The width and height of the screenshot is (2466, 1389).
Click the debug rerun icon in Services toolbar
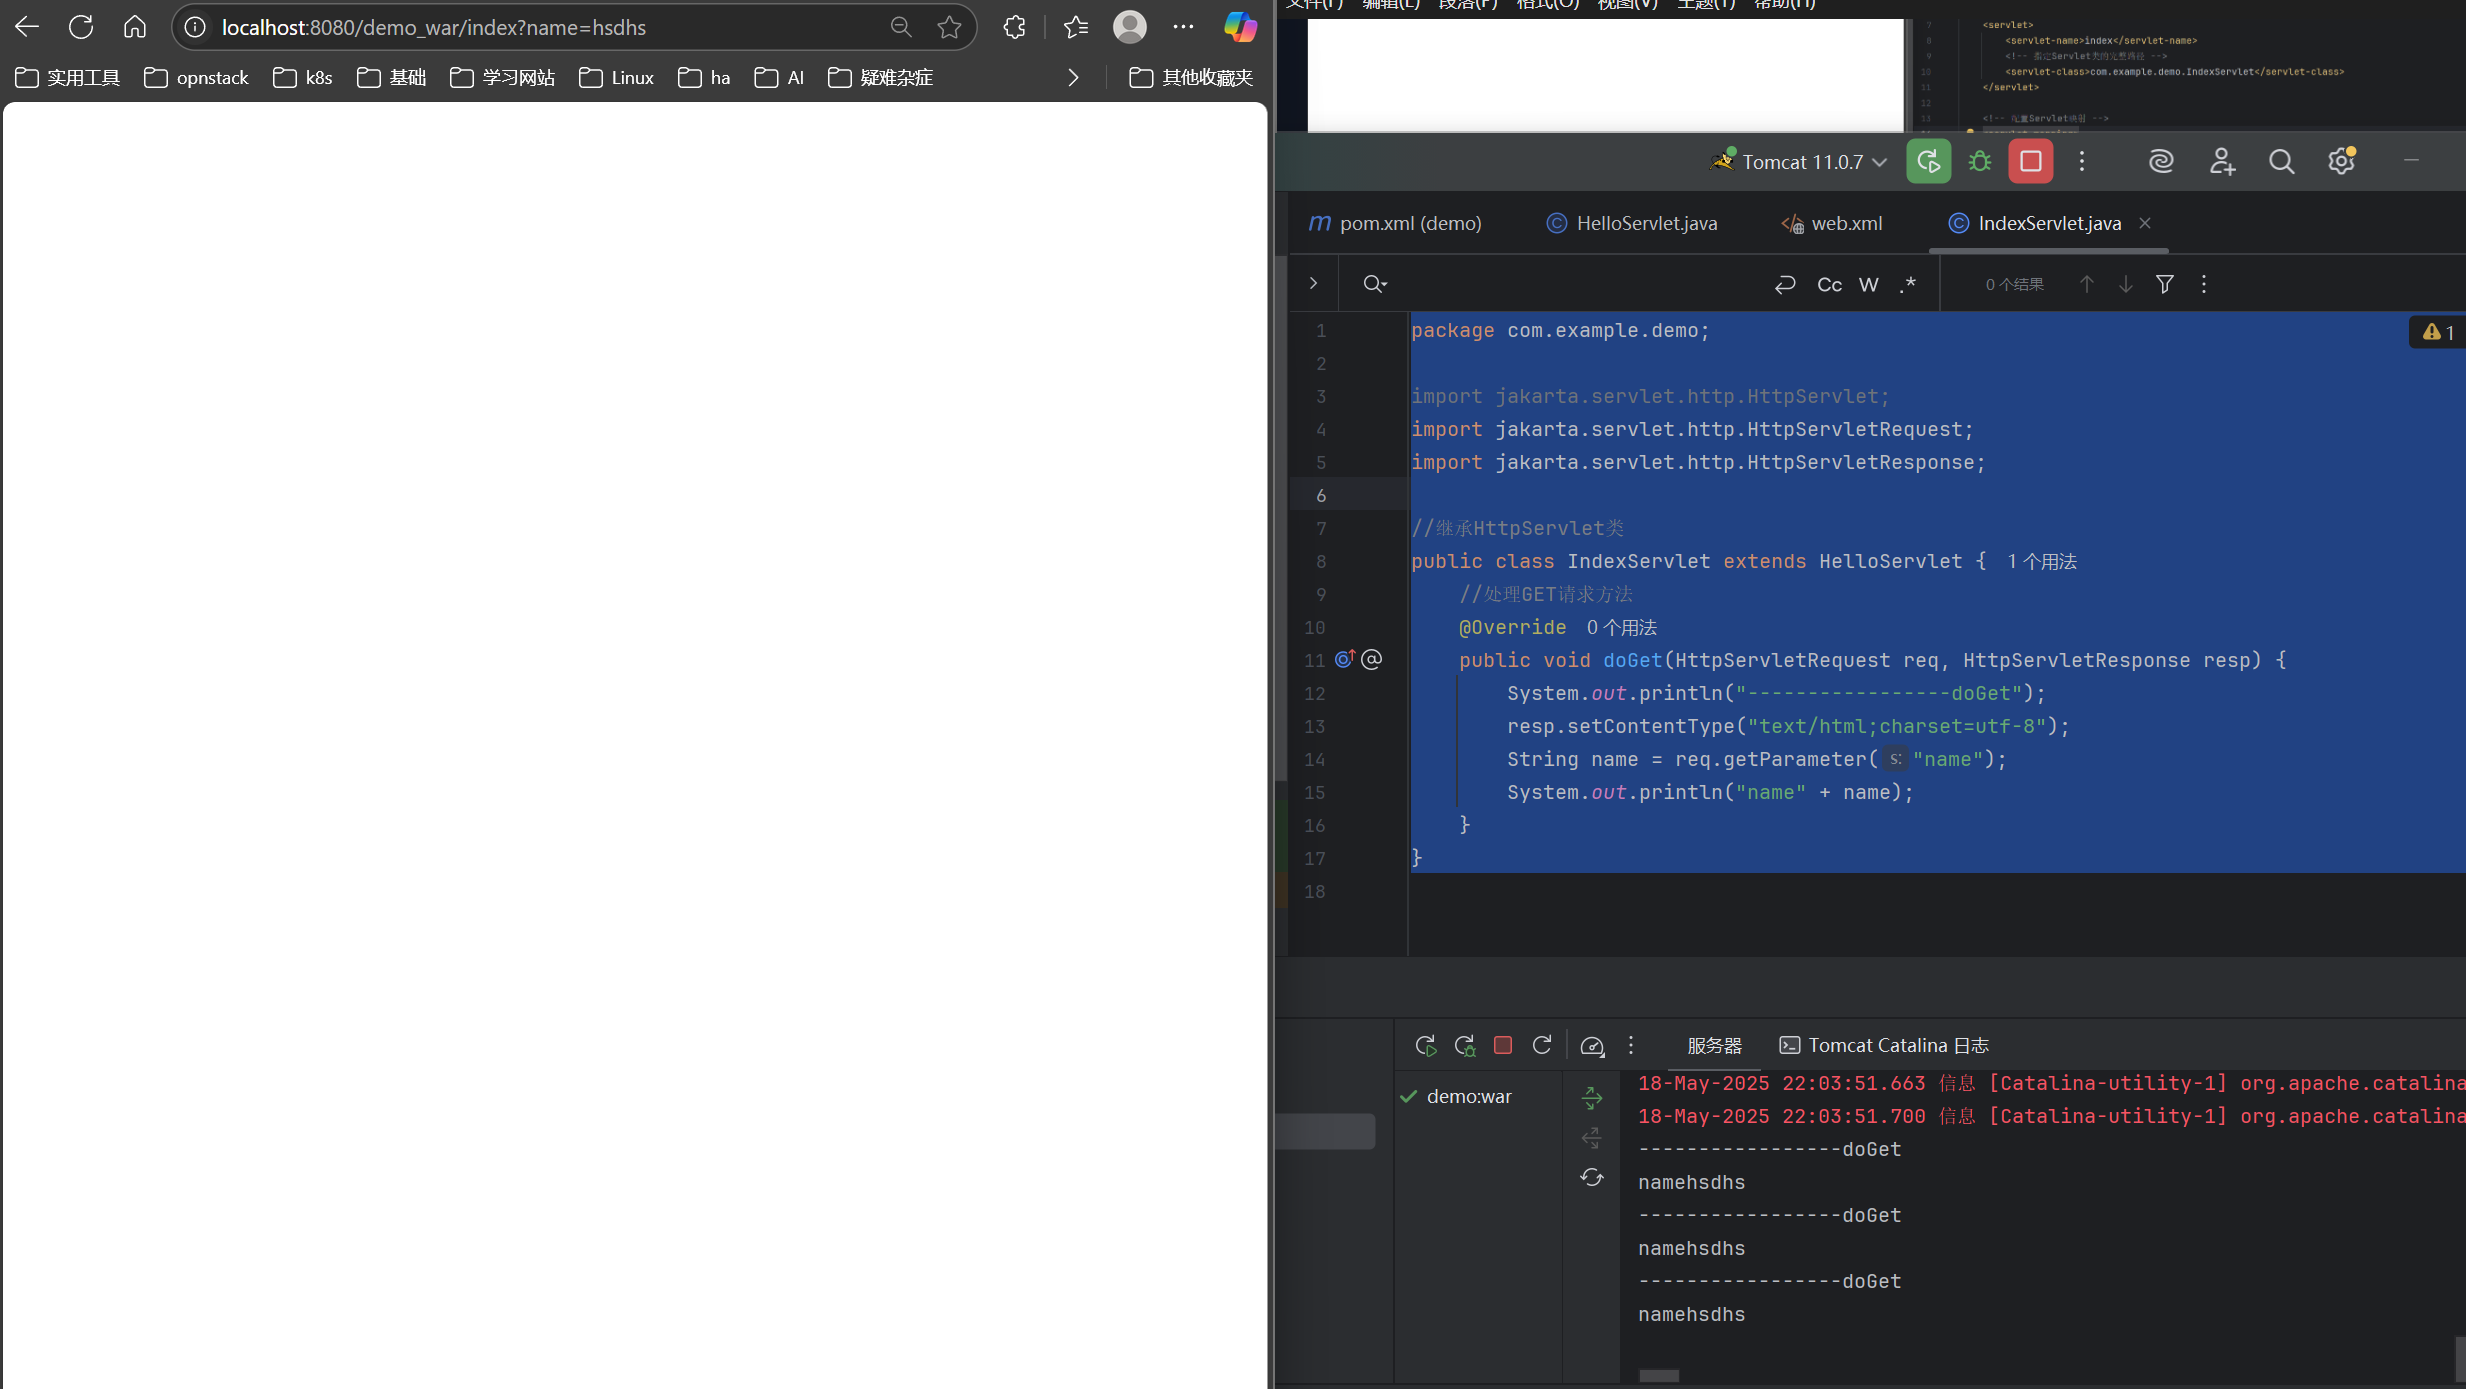pos(1465,1046)
